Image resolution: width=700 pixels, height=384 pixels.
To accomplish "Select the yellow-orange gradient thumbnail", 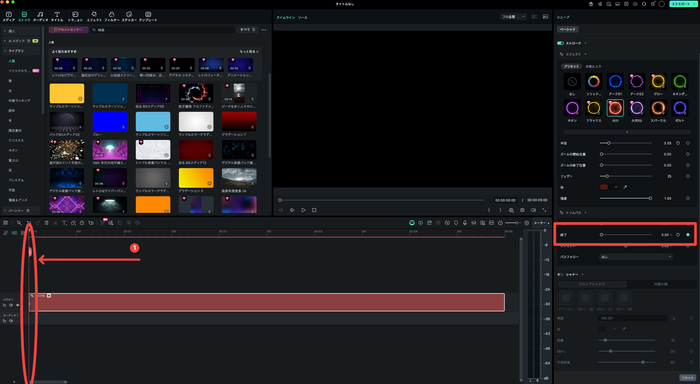I will (x=196, y=178).
